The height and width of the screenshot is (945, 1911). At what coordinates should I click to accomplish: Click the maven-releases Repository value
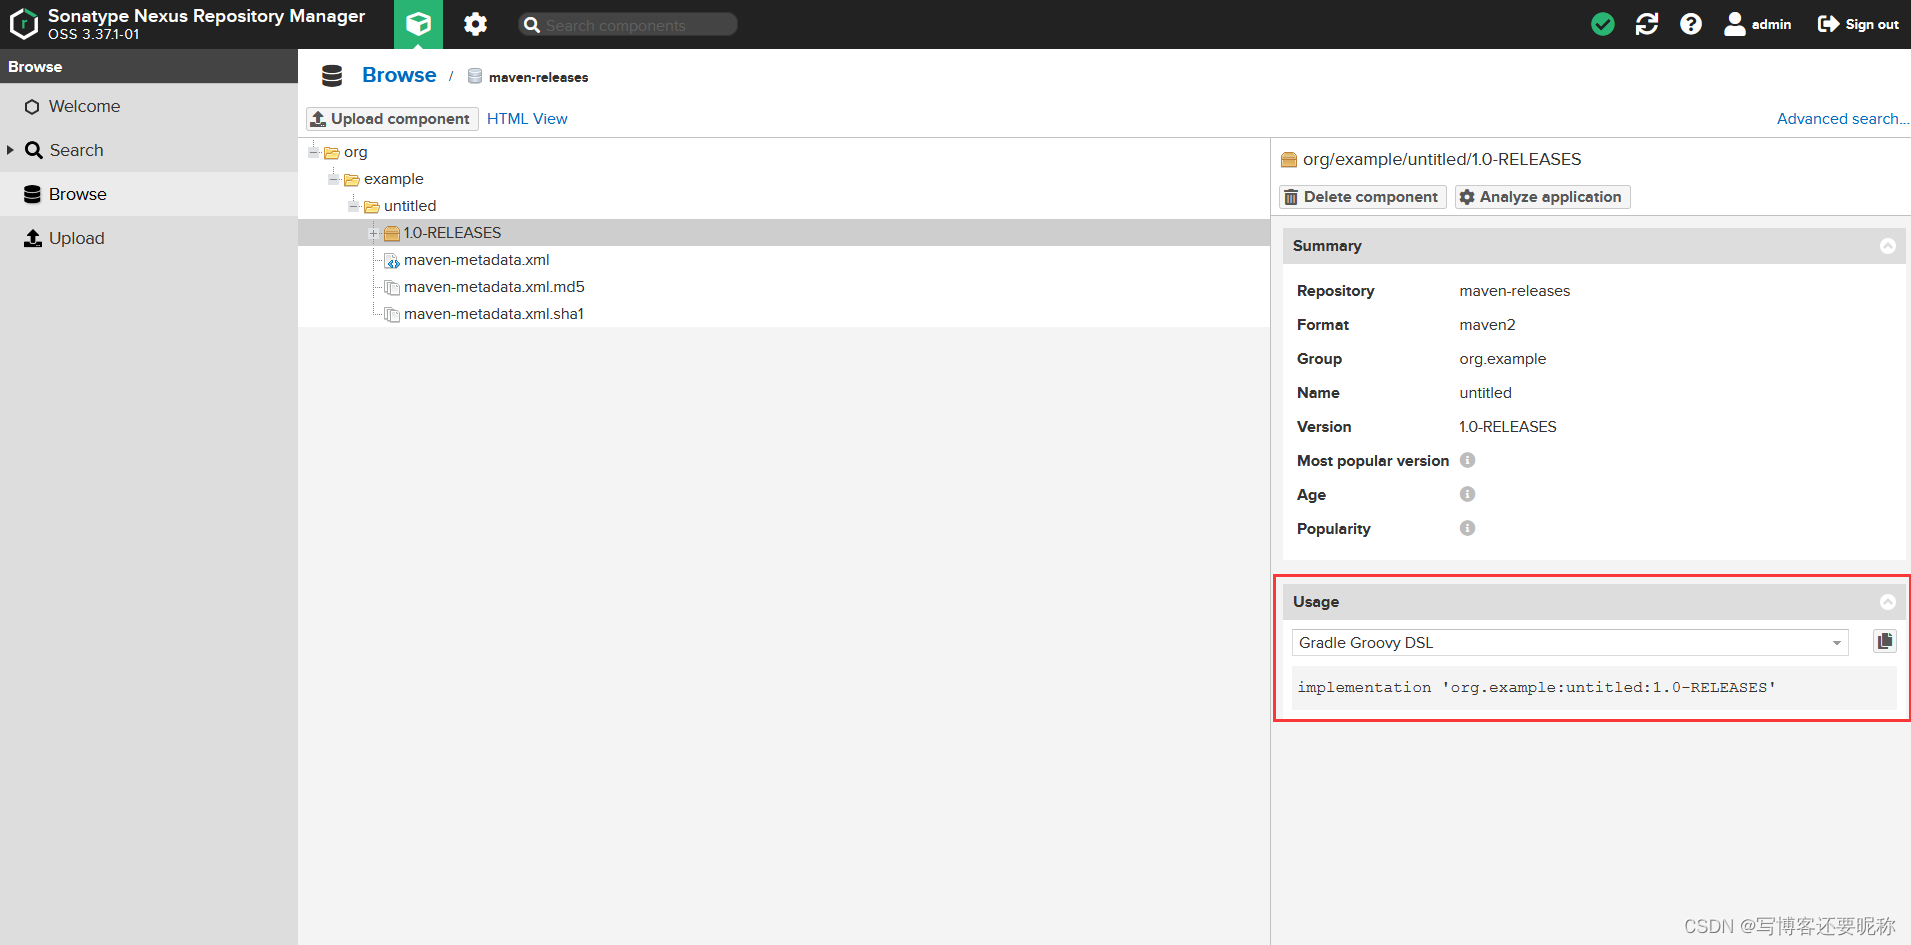pos(1514,291)
